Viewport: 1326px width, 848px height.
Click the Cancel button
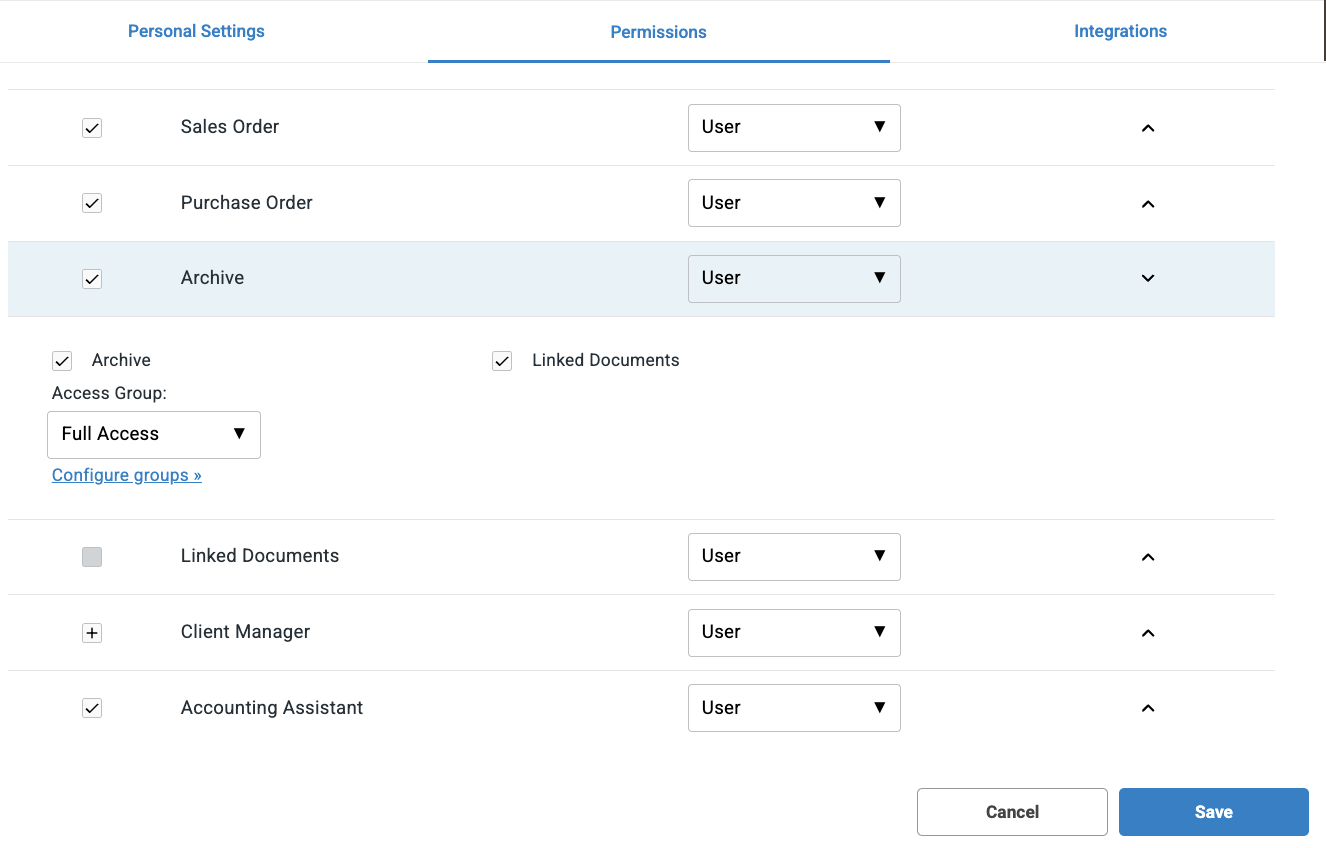1012,812
